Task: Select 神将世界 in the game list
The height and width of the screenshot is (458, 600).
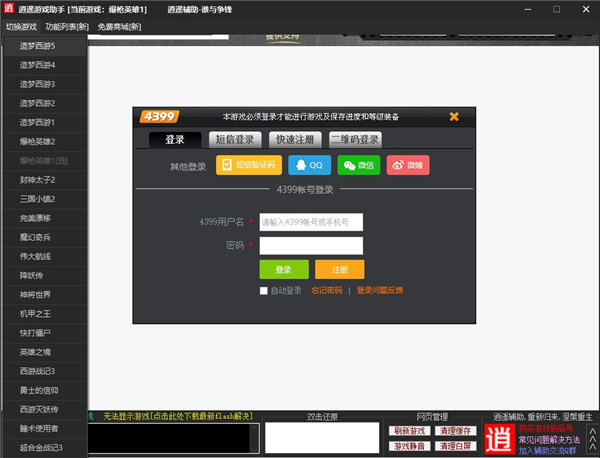Action: pyautogui.click(x=45, y=295)
